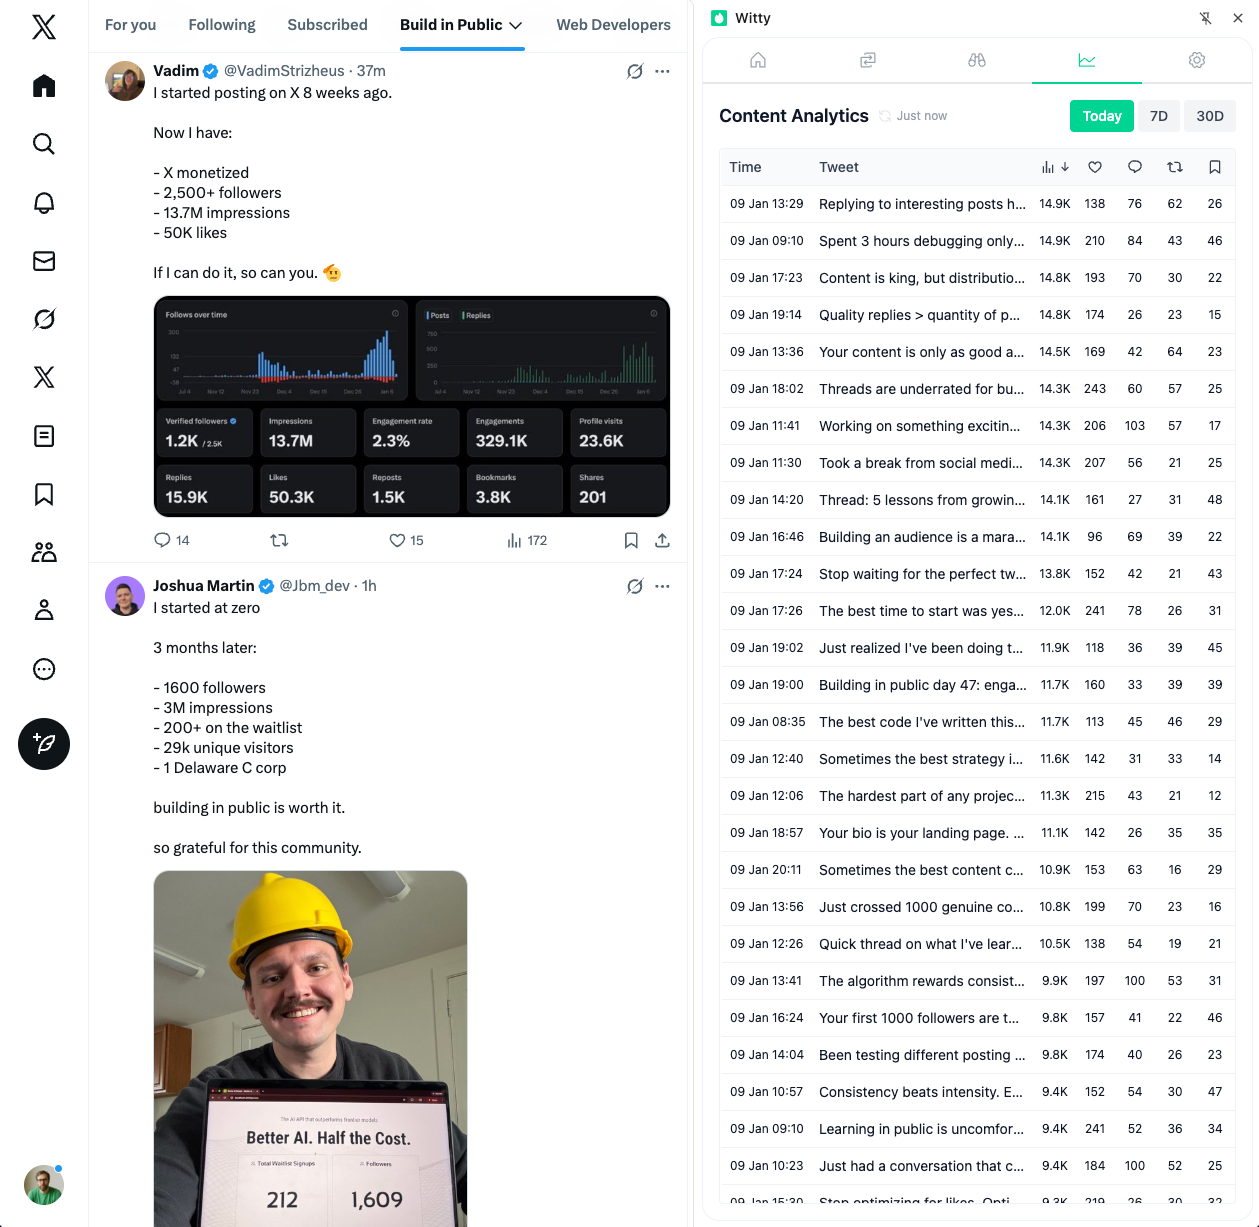Image resolution: width=1259 pixels, height=1227 pixels.
Task: Toggle the Witty panel pin icon
Action: click(1205, 18)
